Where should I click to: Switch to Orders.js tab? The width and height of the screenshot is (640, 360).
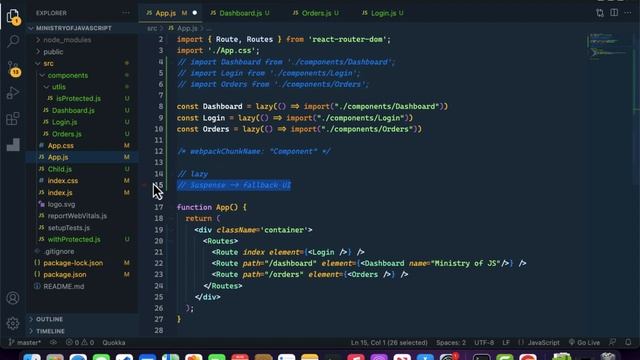(x=316, y=13)
